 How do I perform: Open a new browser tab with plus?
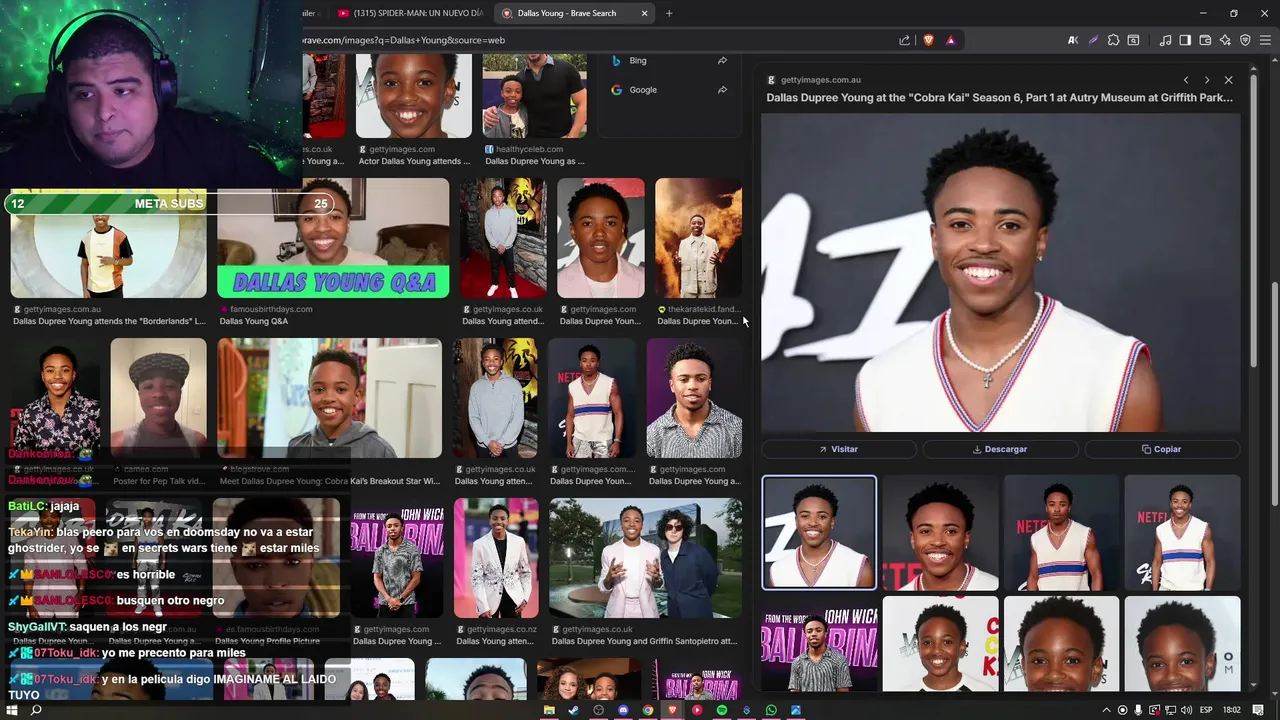point(669,13)
